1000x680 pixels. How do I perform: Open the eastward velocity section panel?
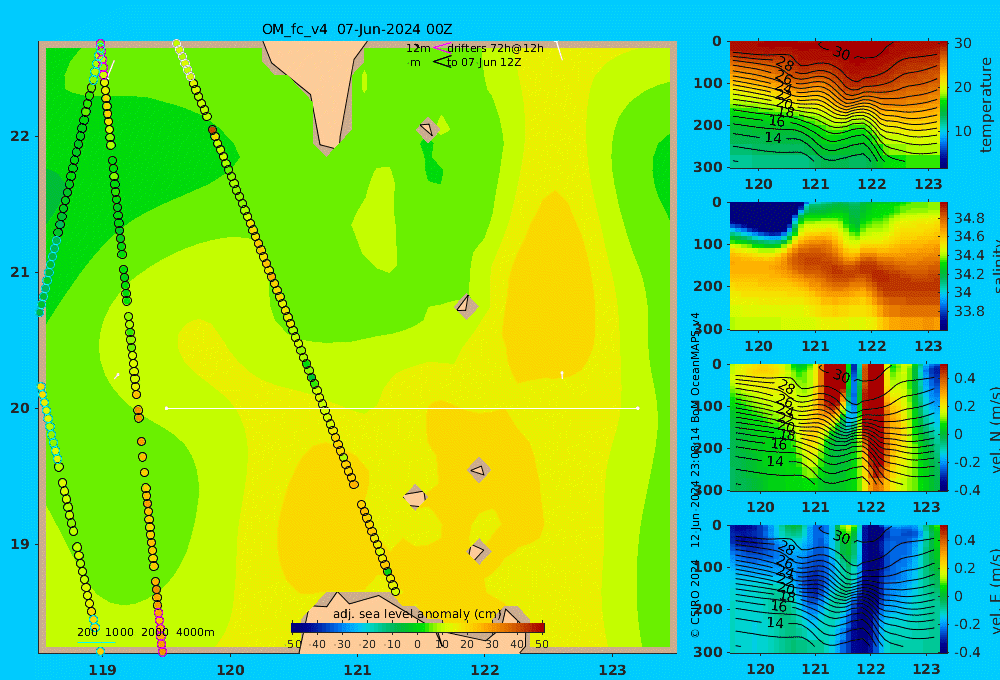834,589
